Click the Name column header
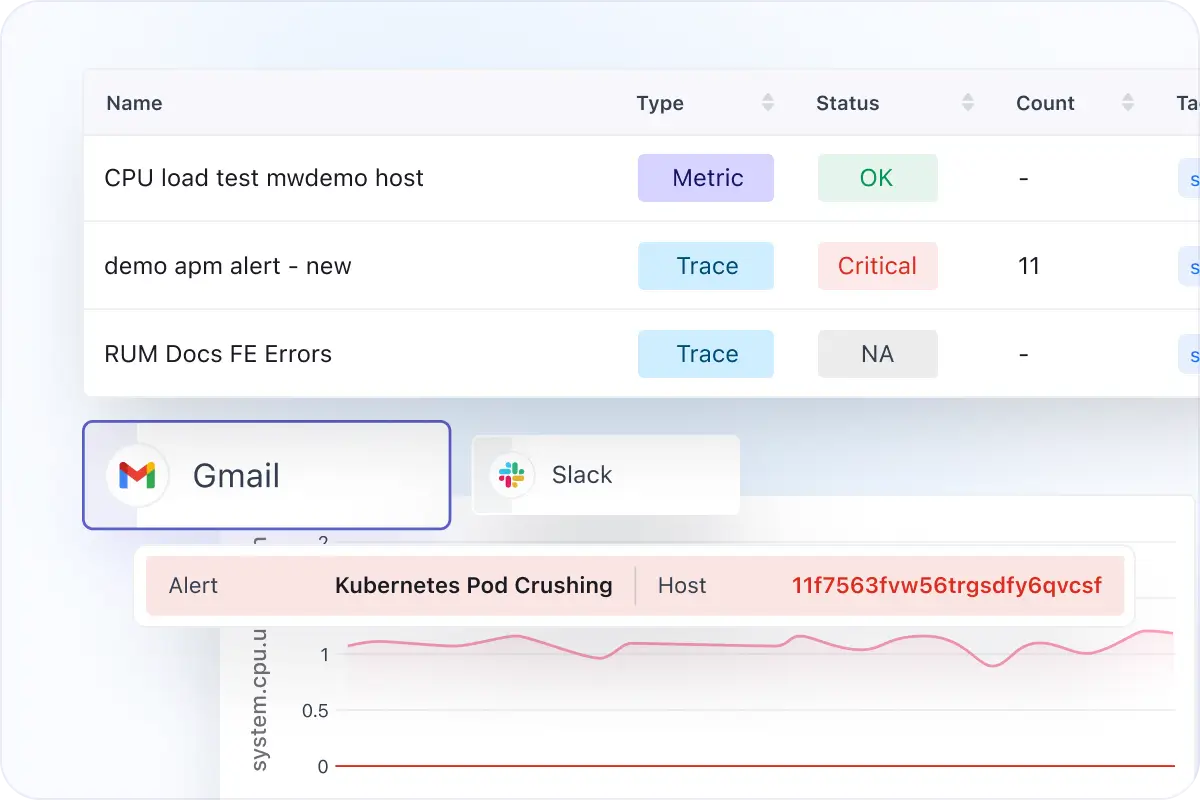 [x=133, y=102]
